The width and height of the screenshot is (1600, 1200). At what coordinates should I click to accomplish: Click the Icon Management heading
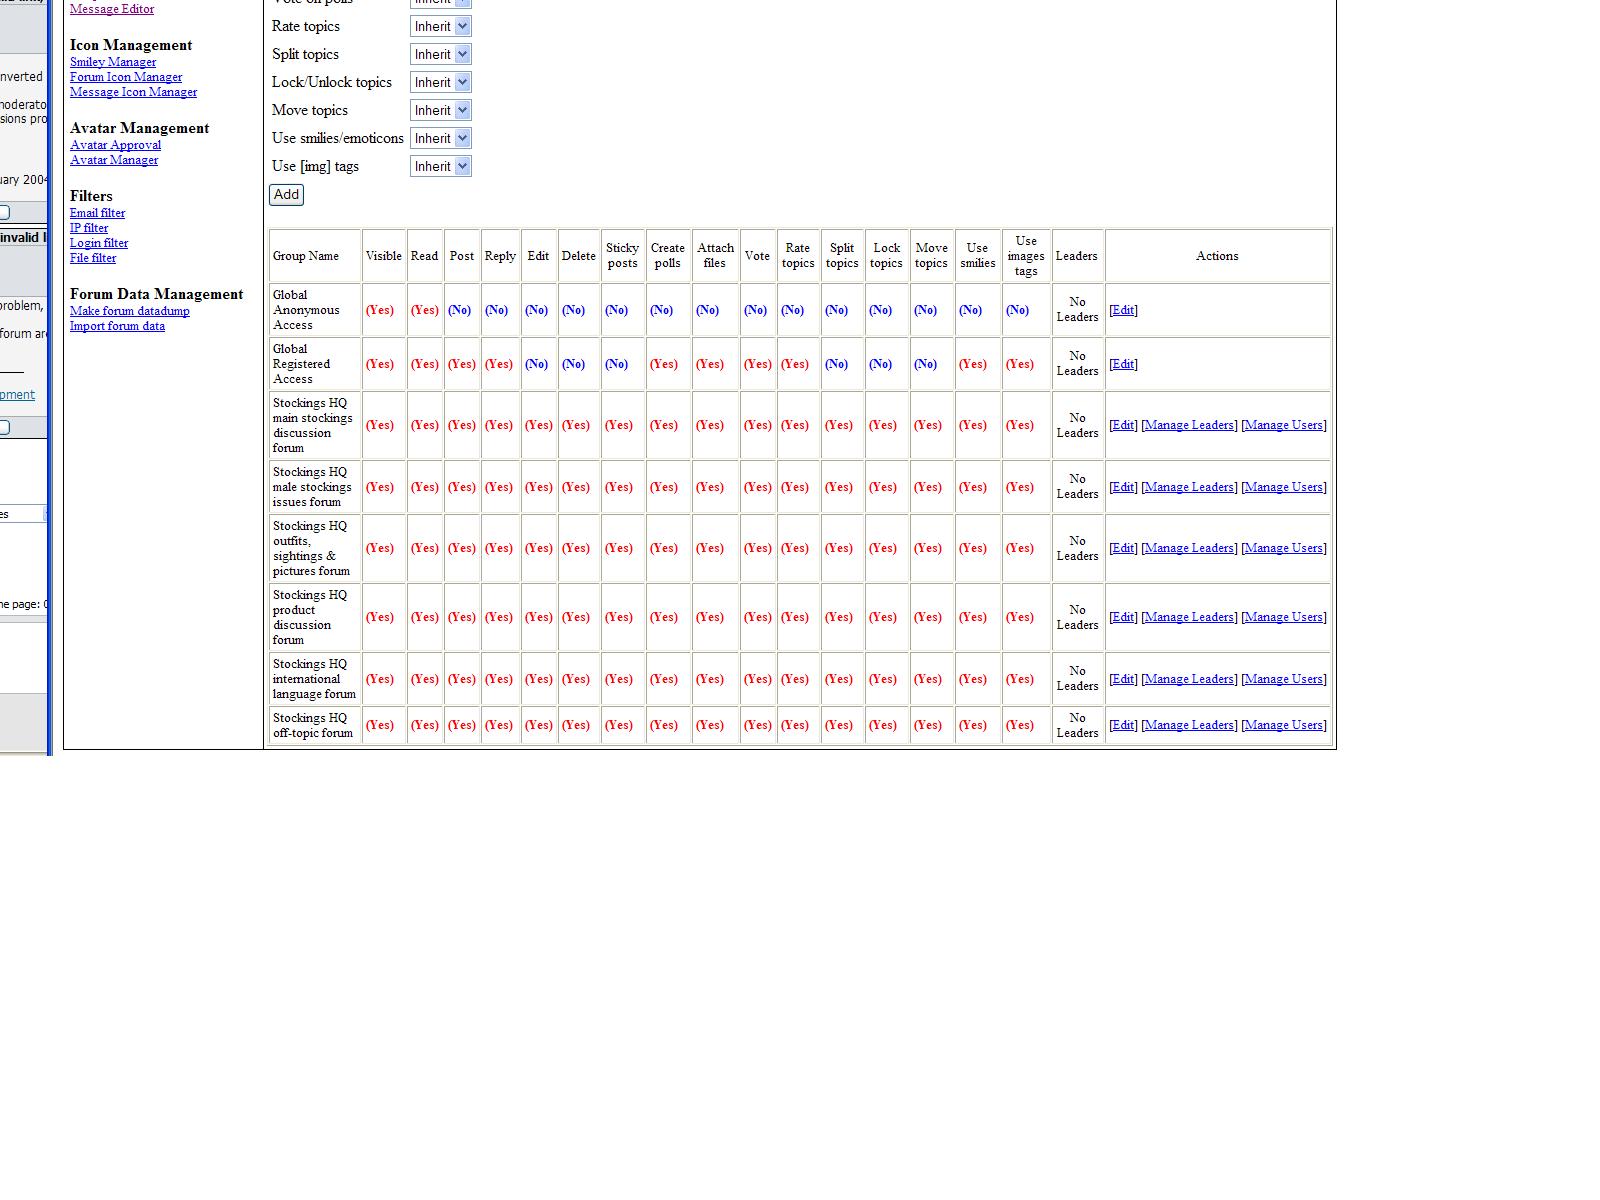(x=131, y=45)
